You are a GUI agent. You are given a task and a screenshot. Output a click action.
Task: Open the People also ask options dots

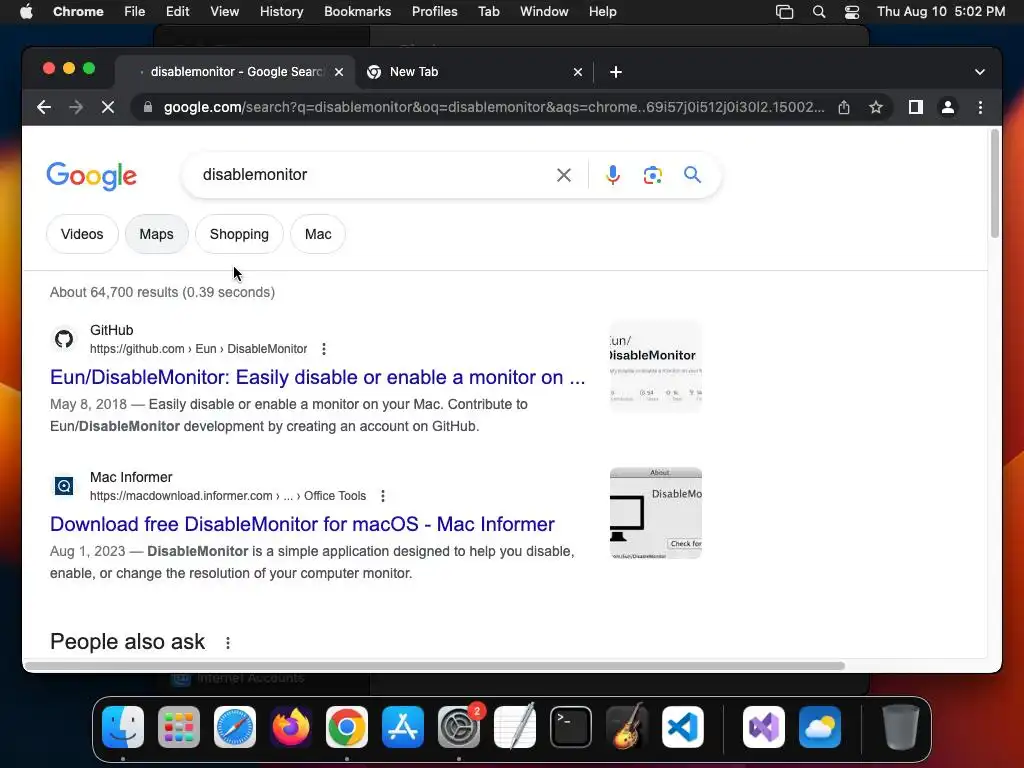point(228,643)
